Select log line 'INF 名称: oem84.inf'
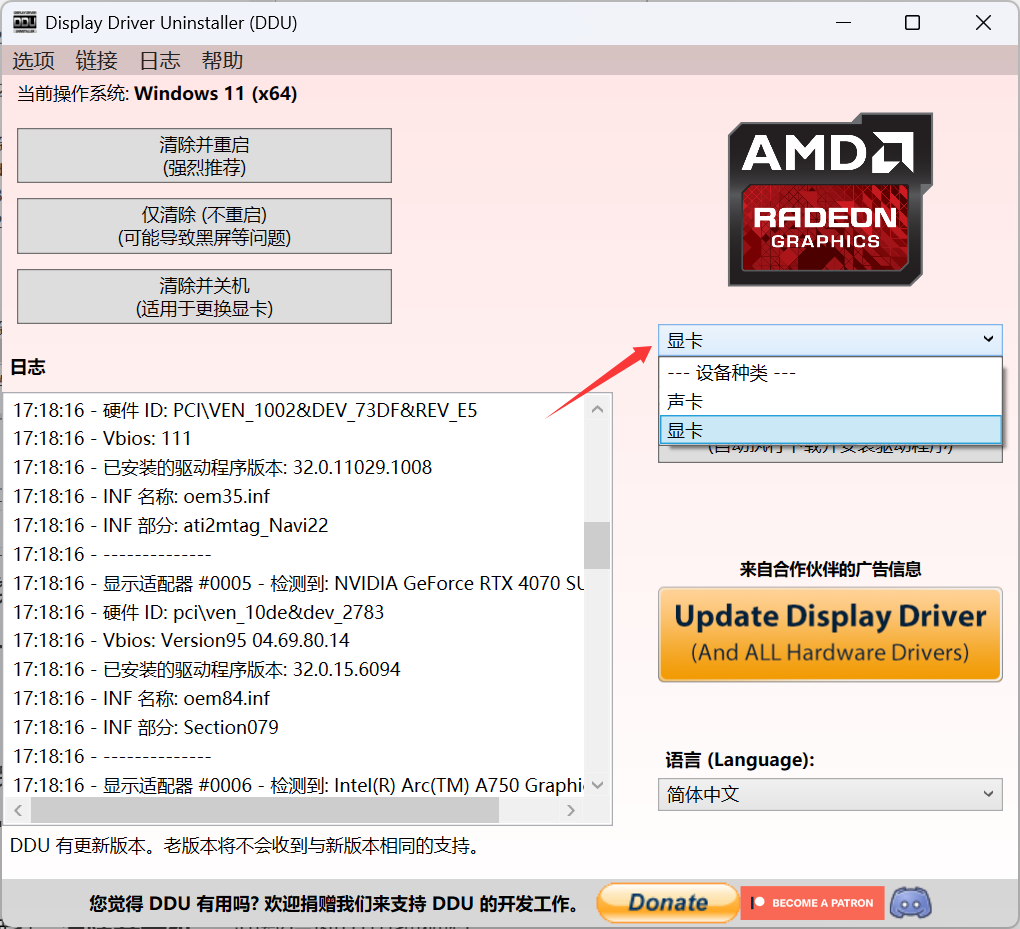This screenshot has width=1020, height=929. pos(141,699)
